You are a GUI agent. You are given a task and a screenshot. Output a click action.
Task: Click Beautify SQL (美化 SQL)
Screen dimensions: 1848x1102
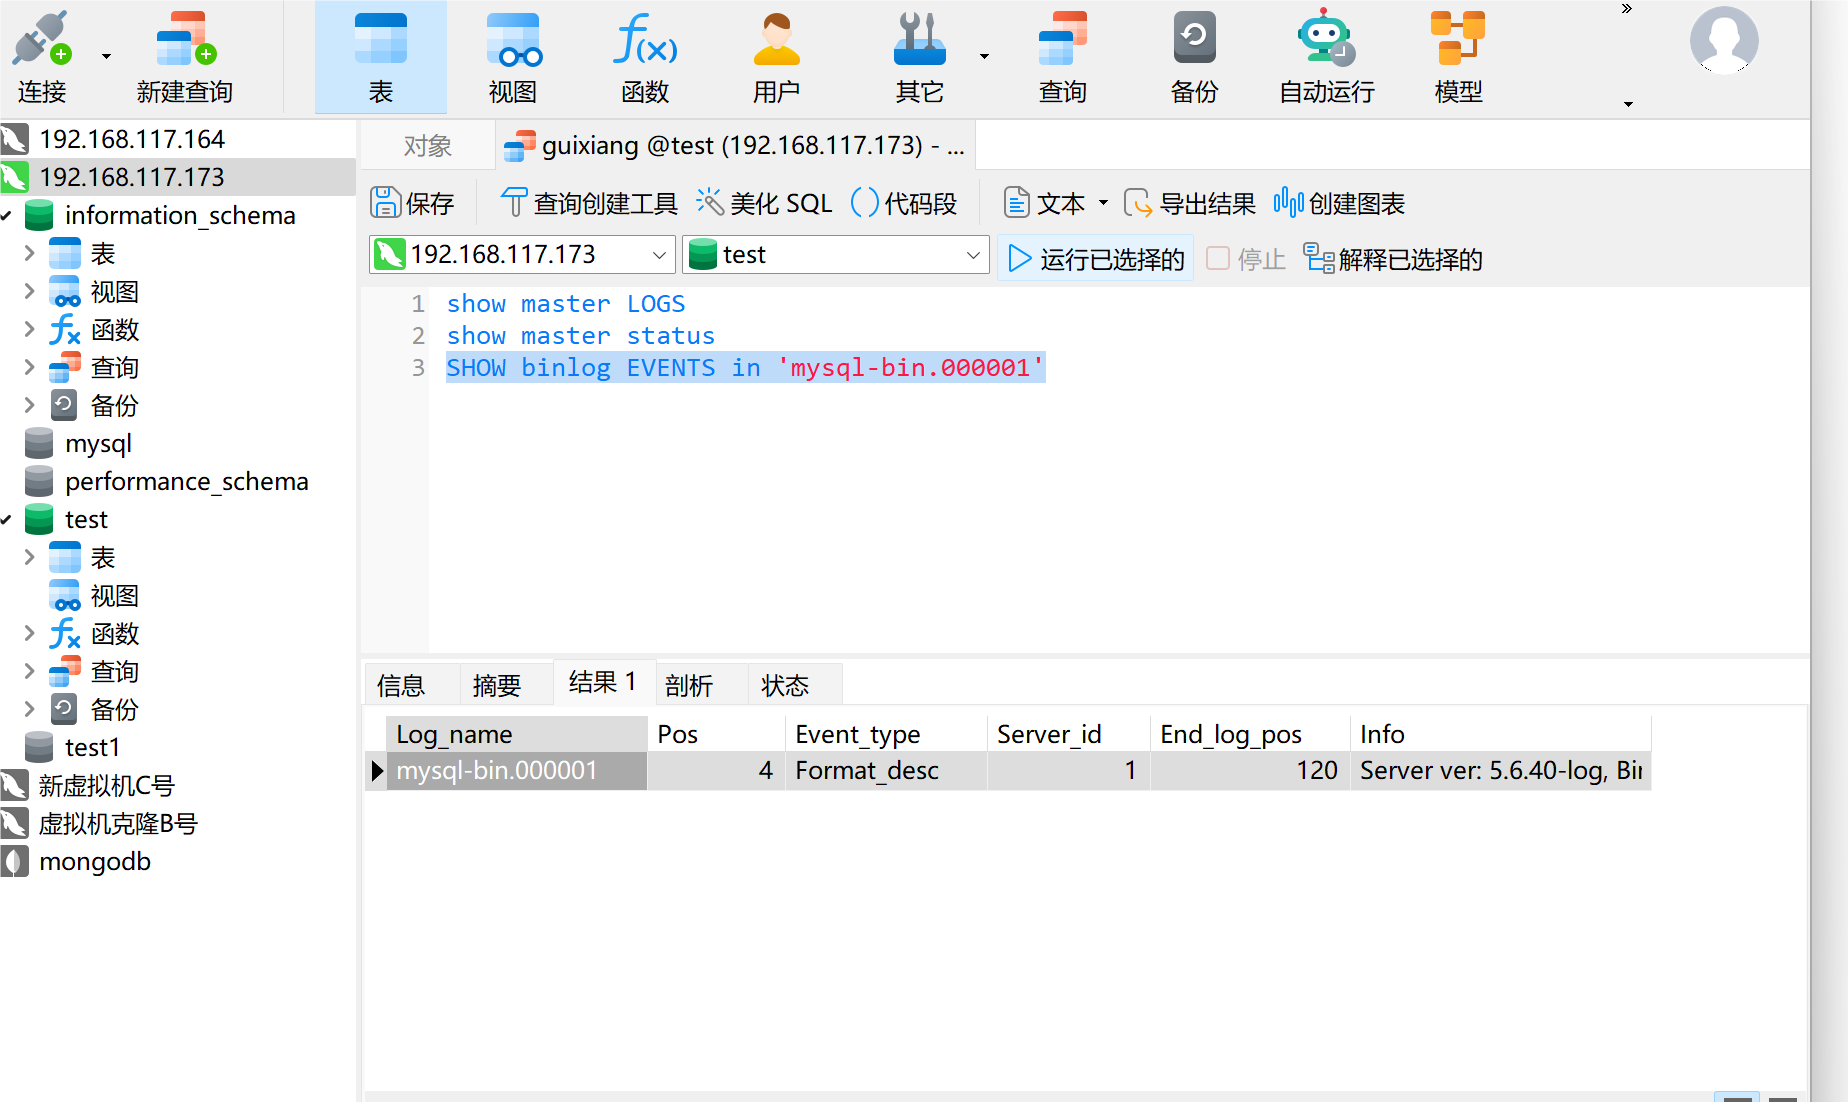click(x=765, y=203)
